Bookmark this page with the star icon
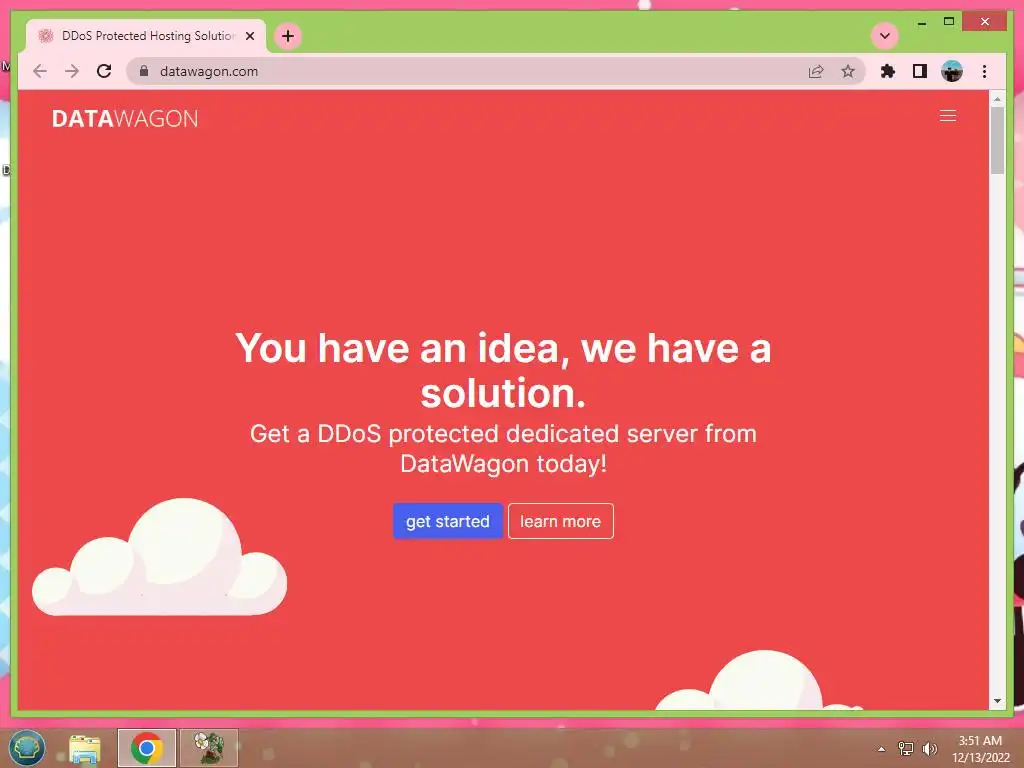1024x768 pixels. pyautogui.click(x=848, y=71)
